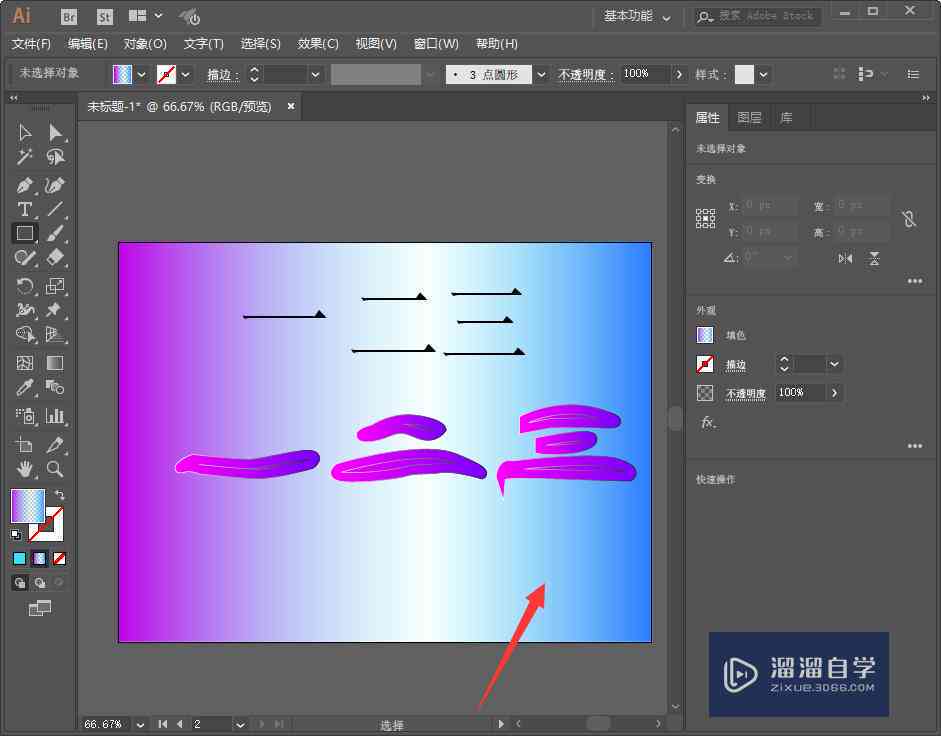The height and width of the screenshot is (736, 941).
Task: Open the 基本功能 workspace dropdown
Action: (637, 17)
